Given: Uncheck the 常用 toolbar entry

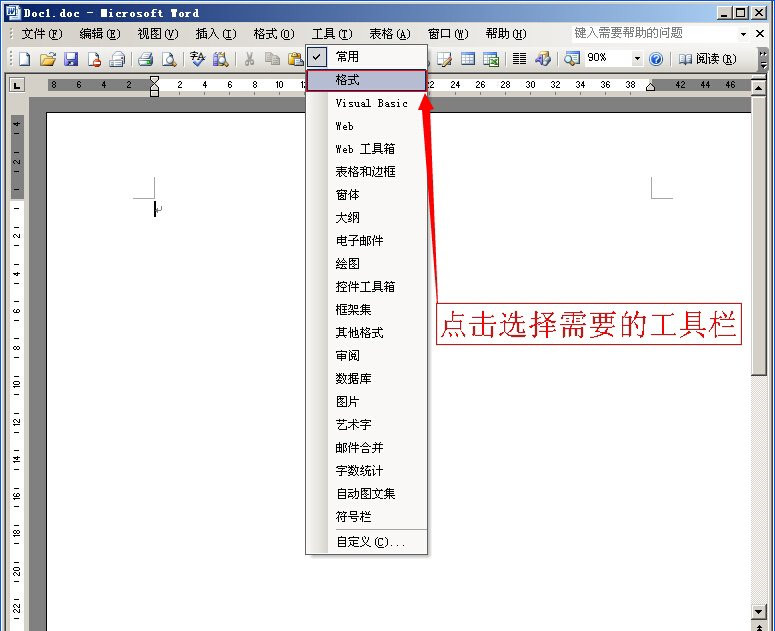Looking at the screenshot, I should click(x=347, y=57).
